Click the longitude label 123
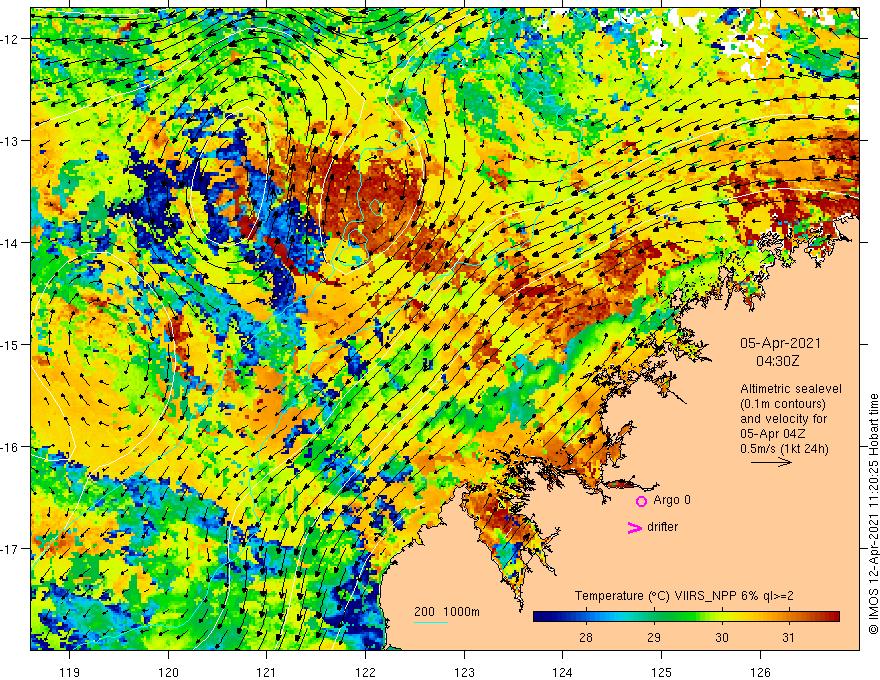The image size is (880, 680). pos(464,672)
